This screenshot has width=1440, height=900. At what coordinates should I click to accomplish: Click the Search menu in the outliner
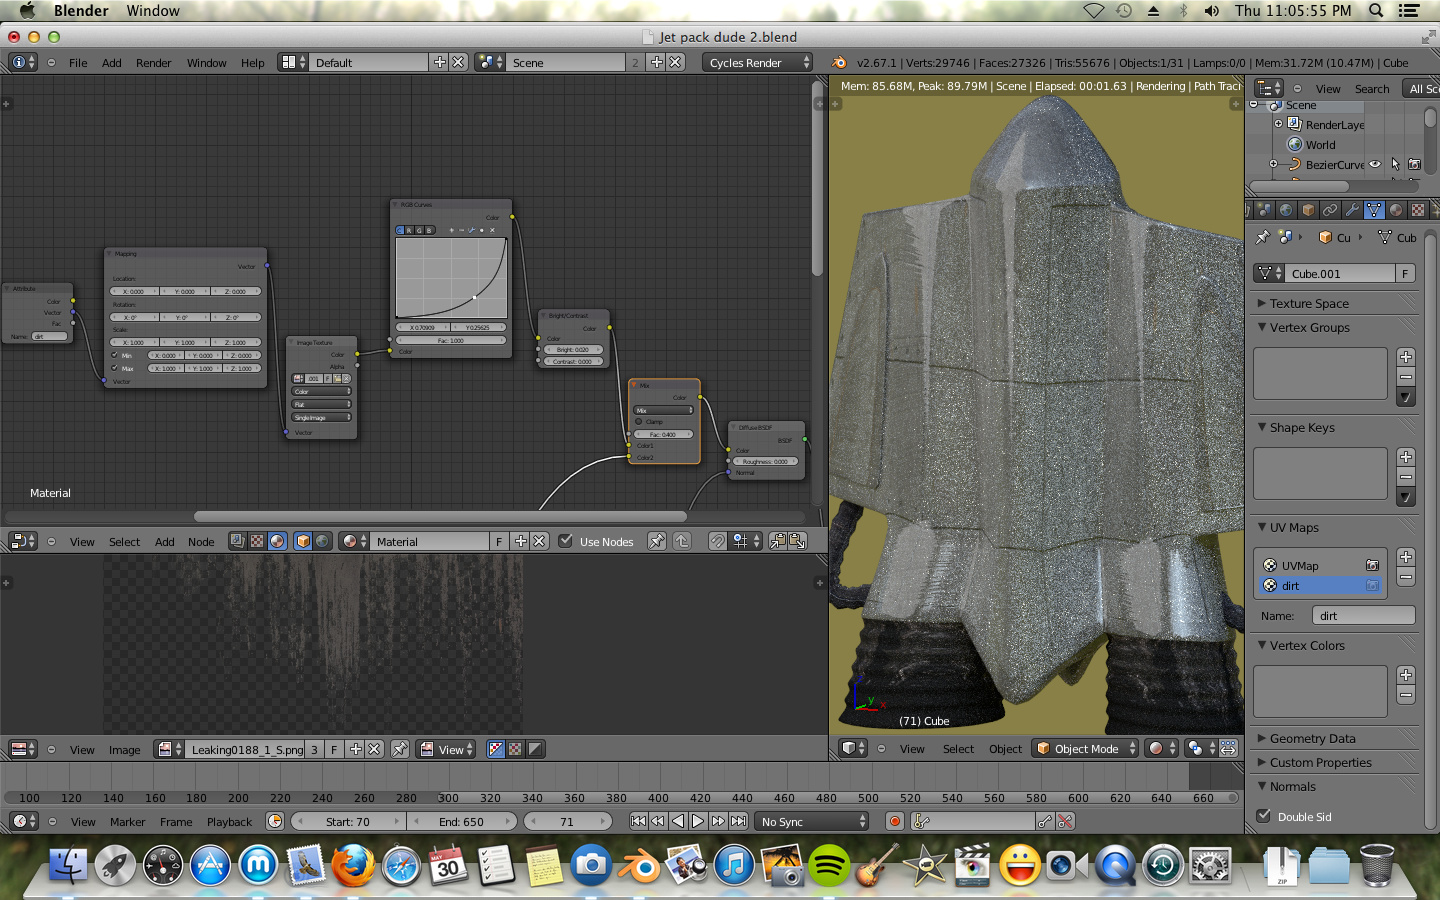pos(1372,88)
